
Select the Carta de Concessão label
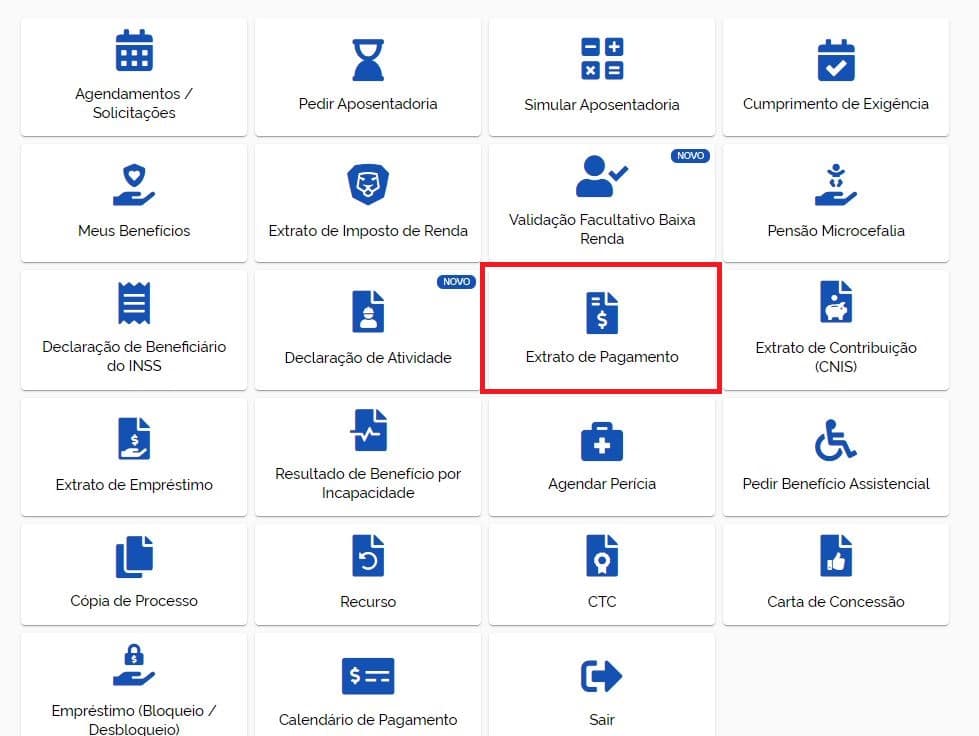pyautogui.click(x=836, y=602)
